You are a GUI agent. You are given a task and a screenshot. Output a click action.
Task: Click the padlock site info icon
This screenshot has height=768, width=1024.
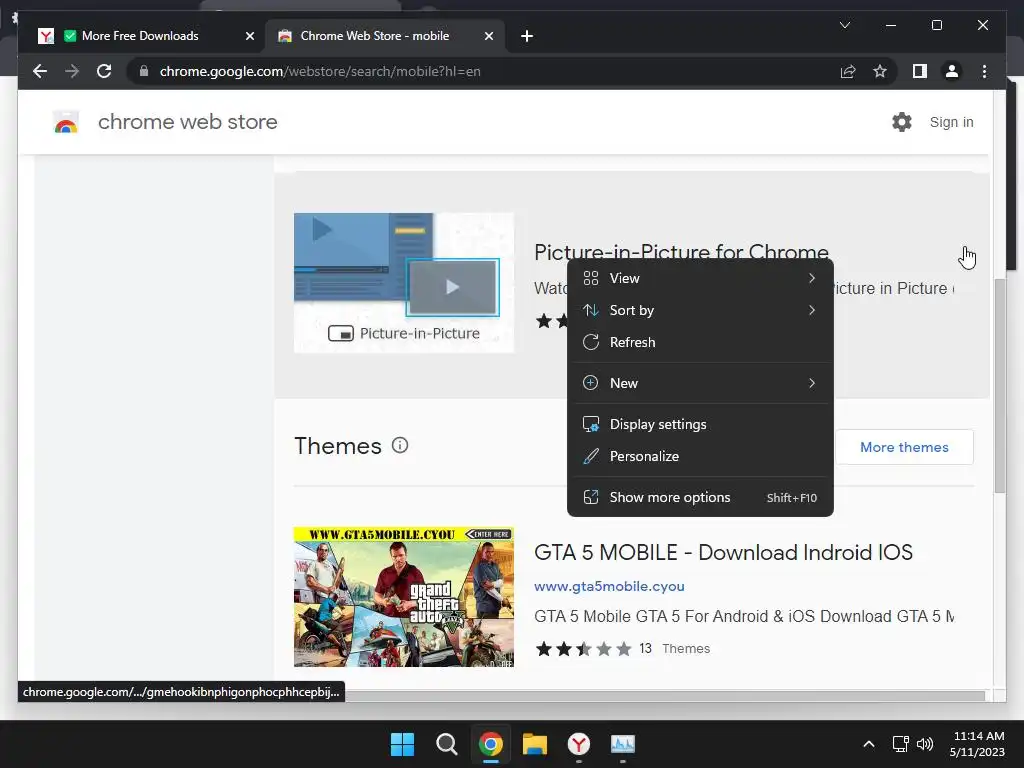(x=144, y=71)
